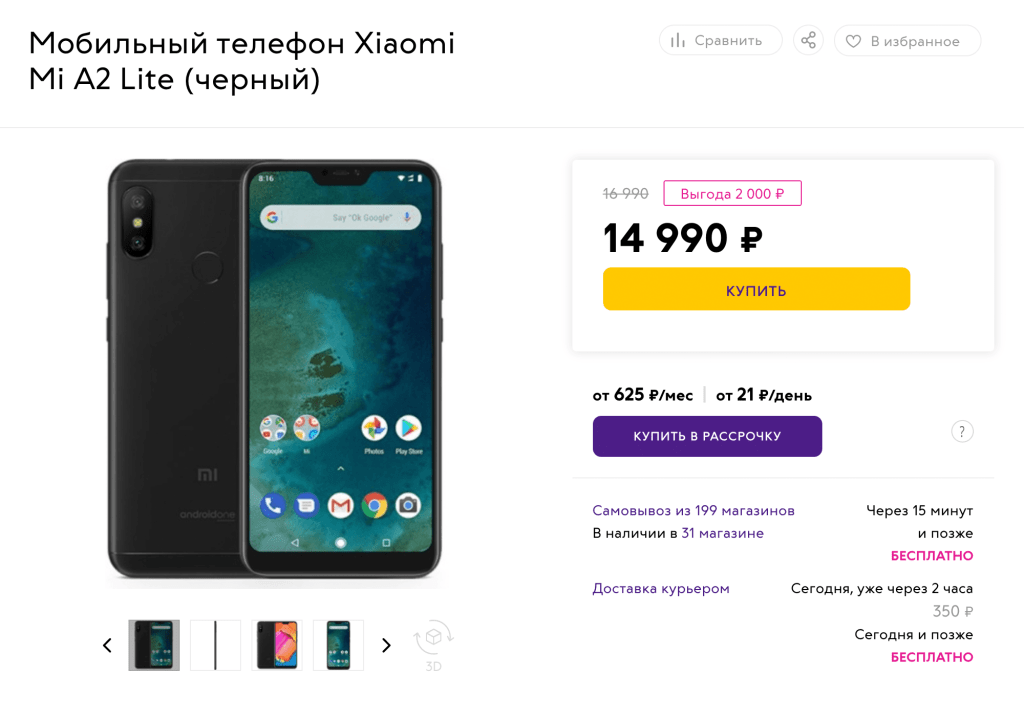Click КУПИТЬ В РАССРОЧКУ button
The image size is (1024, 715).
[x=707, y=436]
